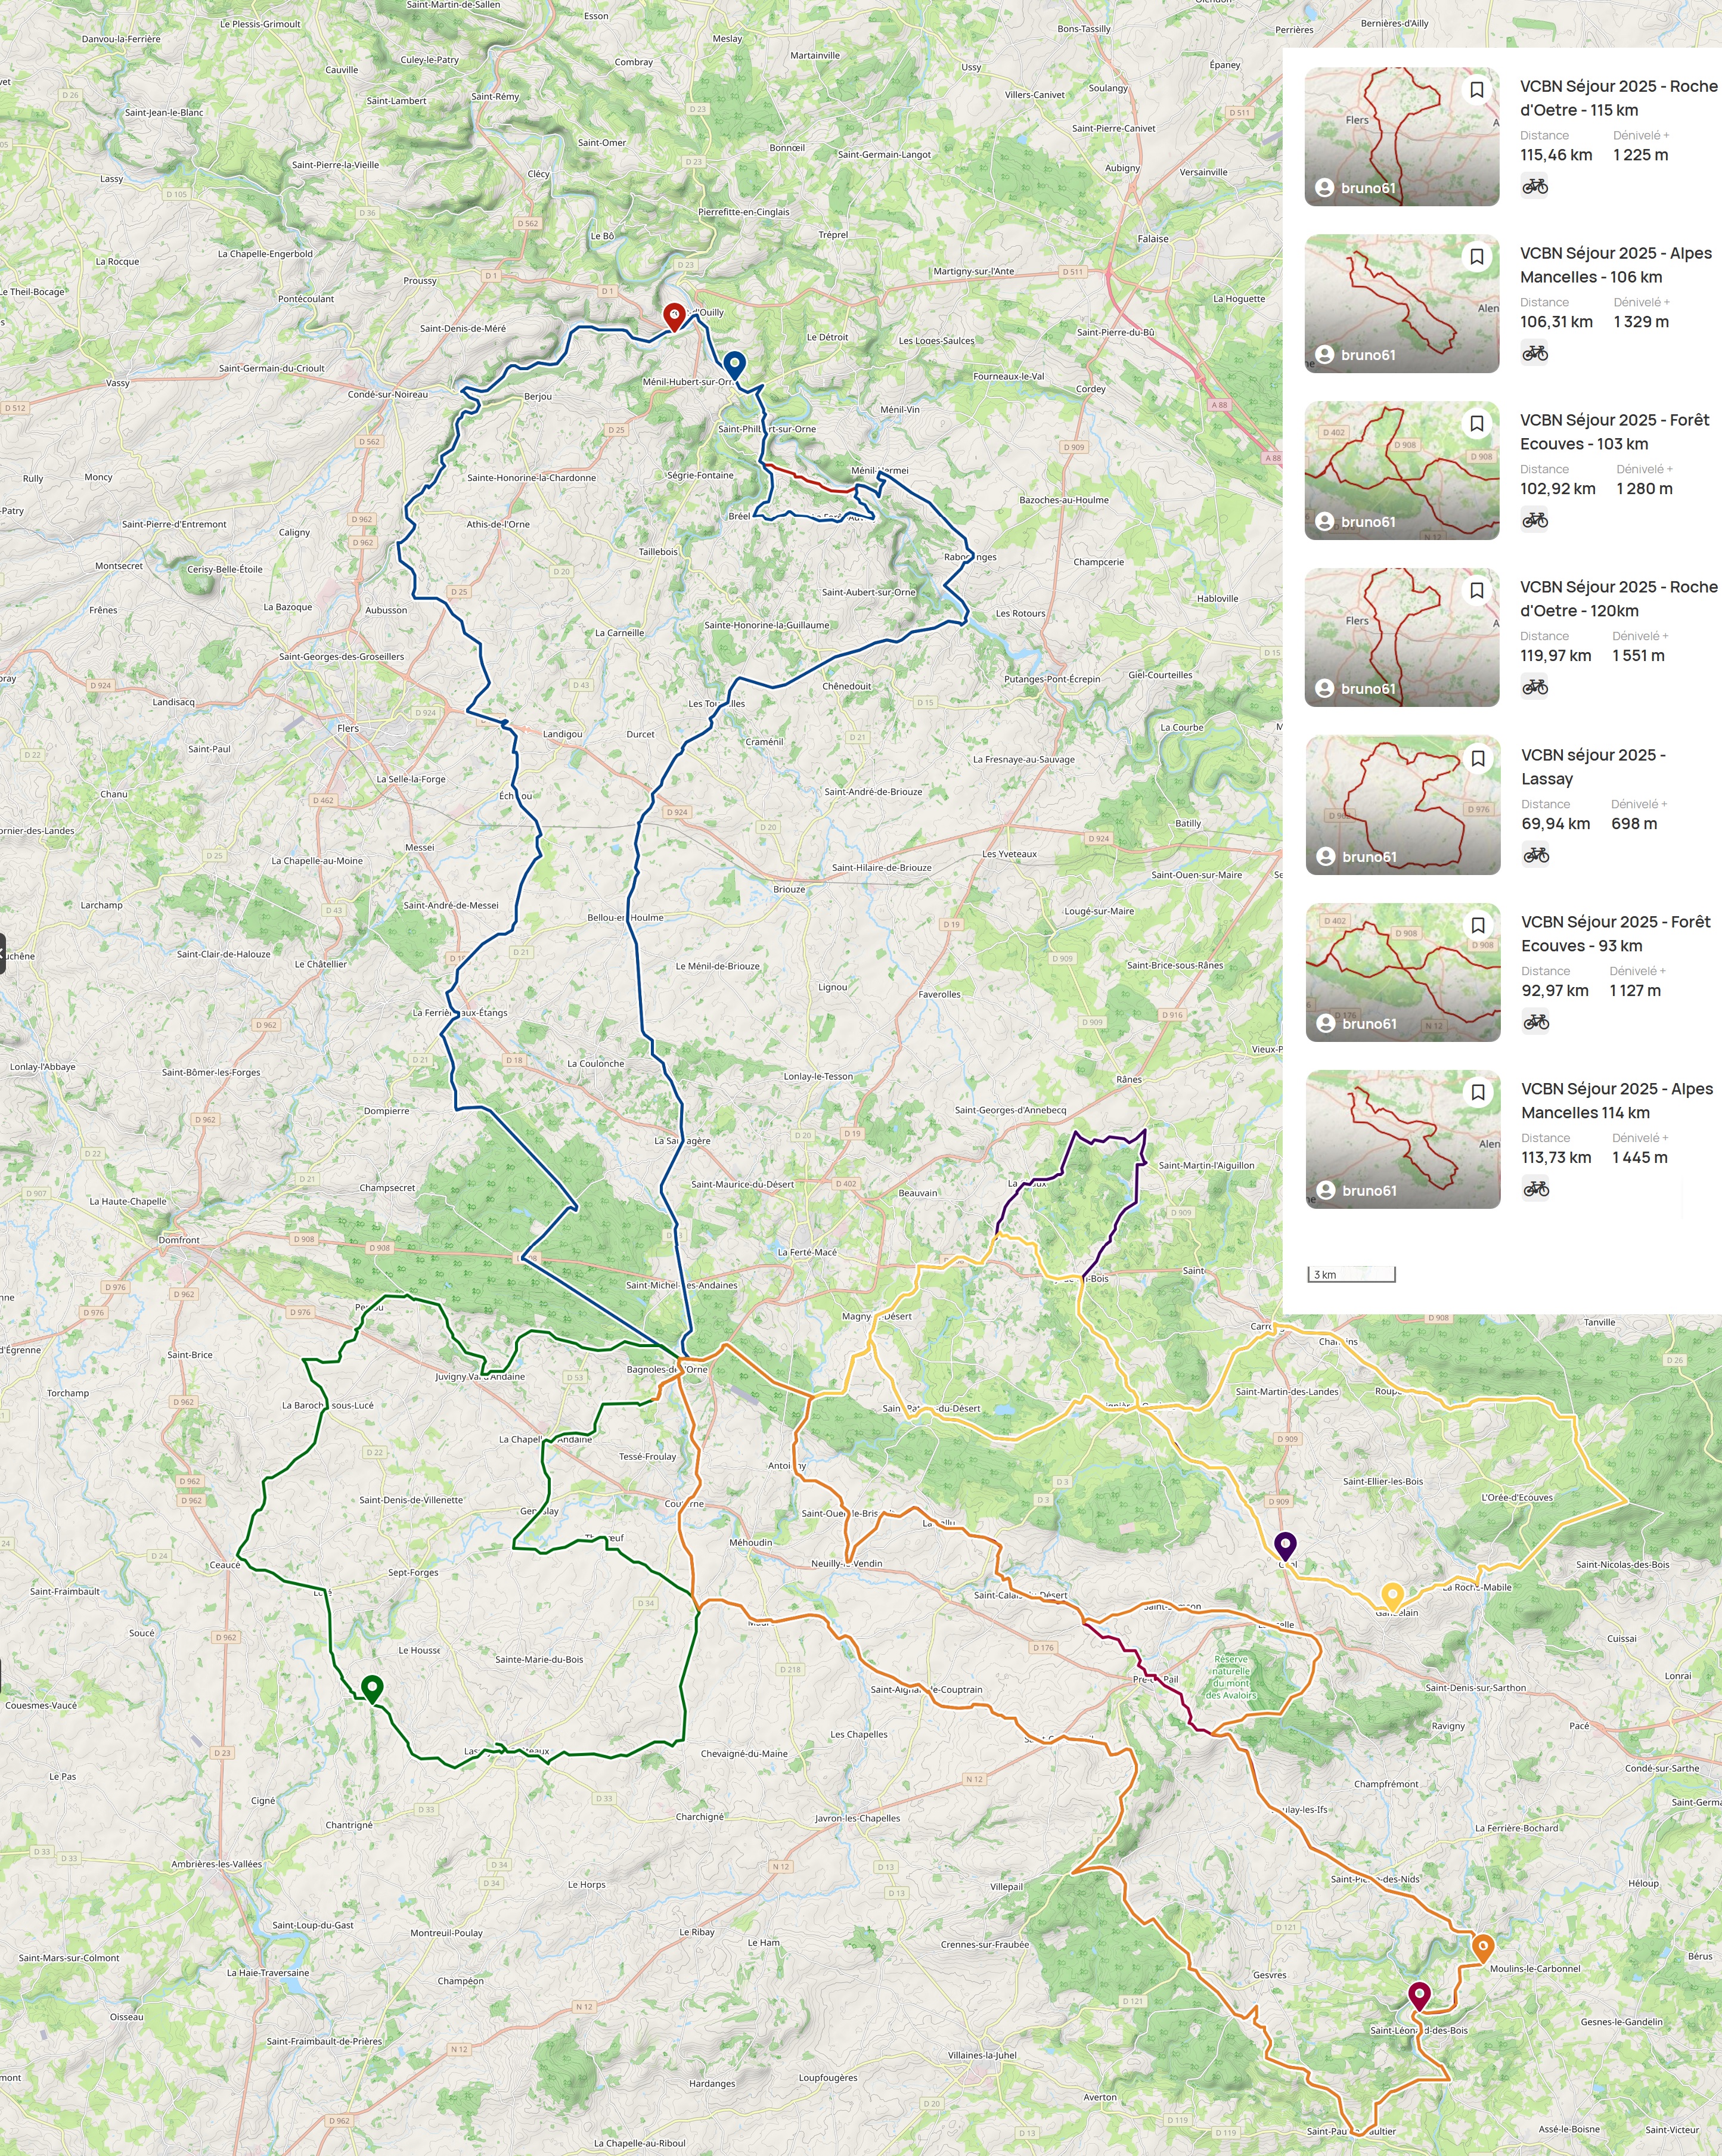
Task: Click the yellow map pin near Gandelain
Action: pos(1392,1595)
